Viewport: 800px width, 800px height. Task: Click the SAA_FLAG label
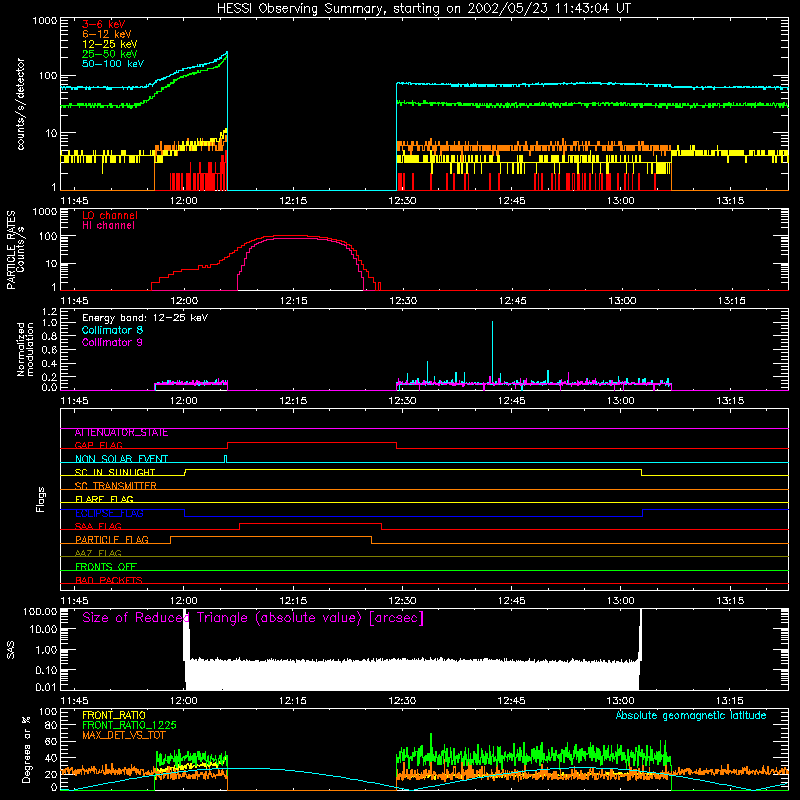(98, 527)
